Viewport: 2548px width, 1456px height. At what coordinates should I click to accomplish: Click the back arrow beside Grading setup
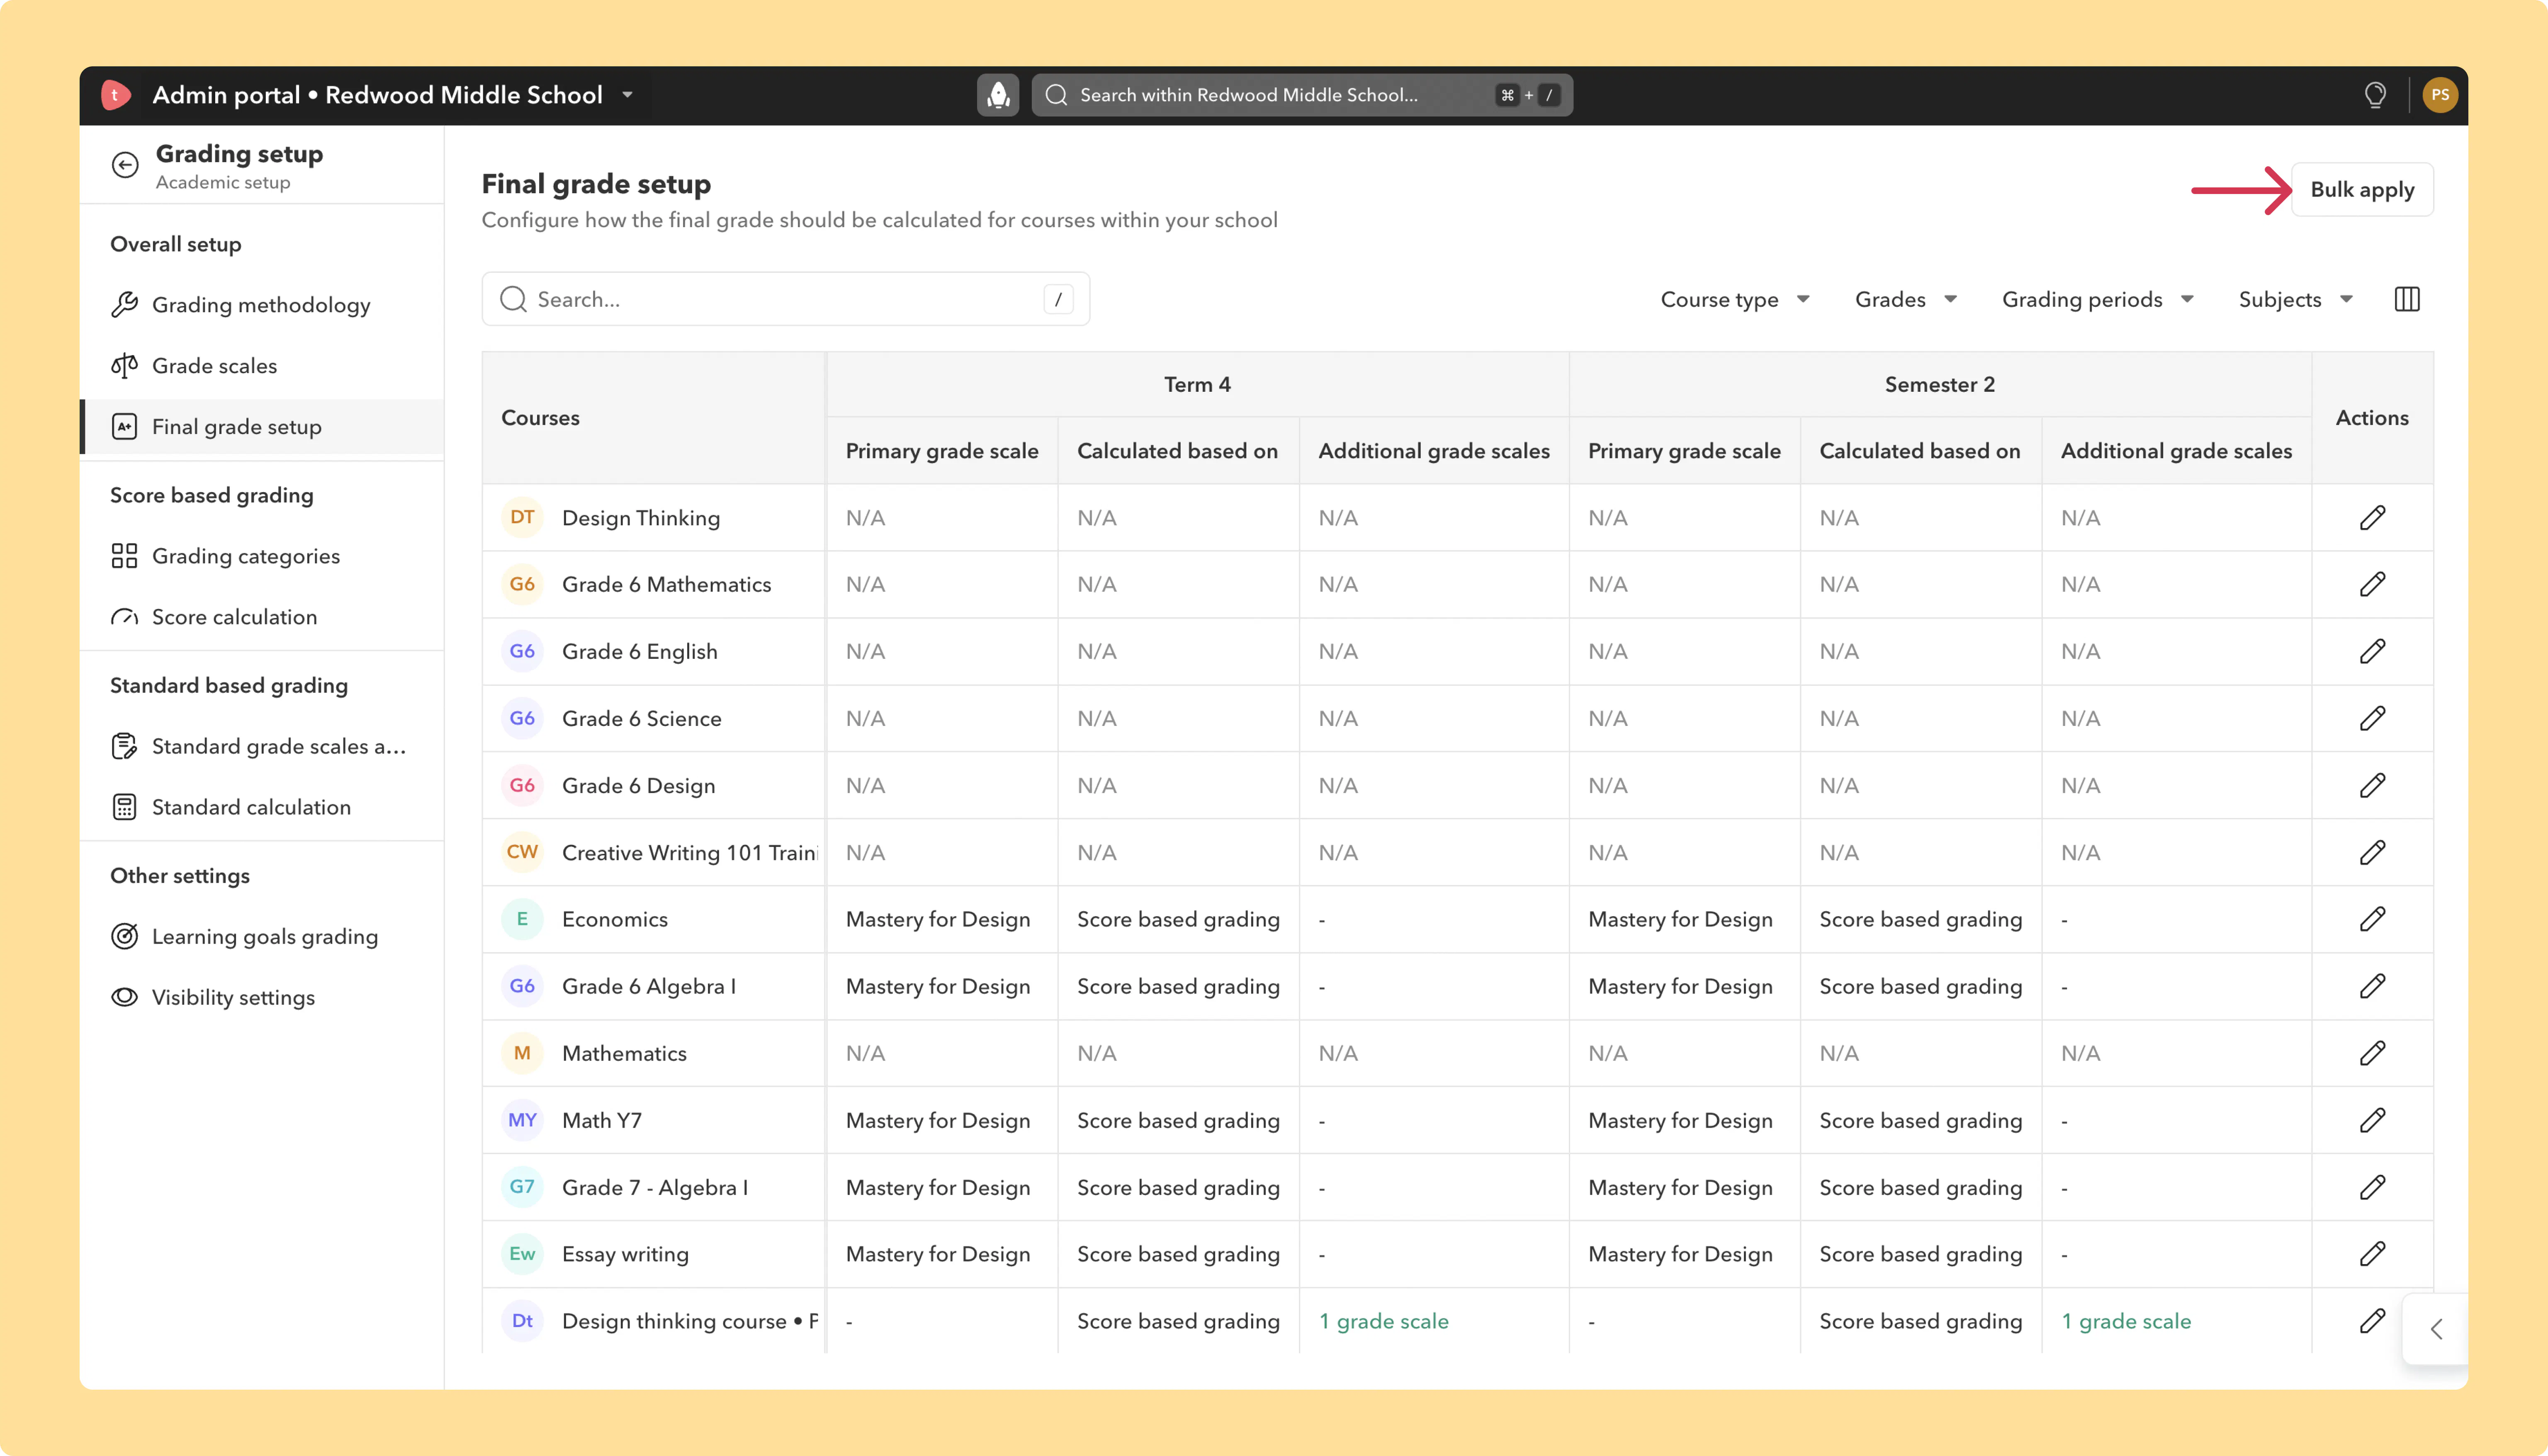tap(125, 165)
